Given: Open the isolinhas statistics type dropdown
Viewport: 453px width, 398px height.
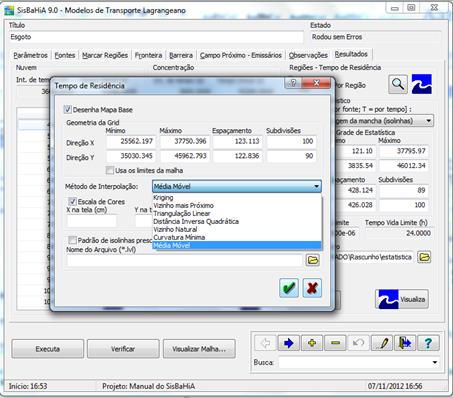Looking at the screenshot, I should coord(429,121).
